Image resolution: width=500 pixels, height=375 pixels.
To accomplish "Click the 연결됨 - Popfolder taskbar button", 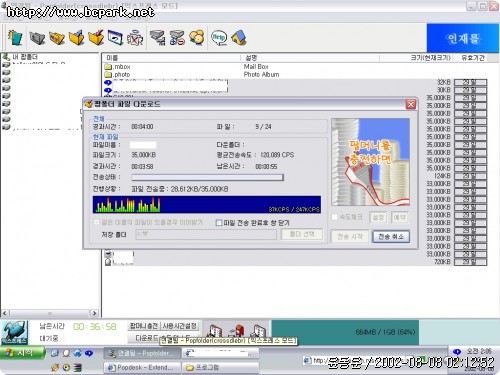I will (x=142, y=353).
